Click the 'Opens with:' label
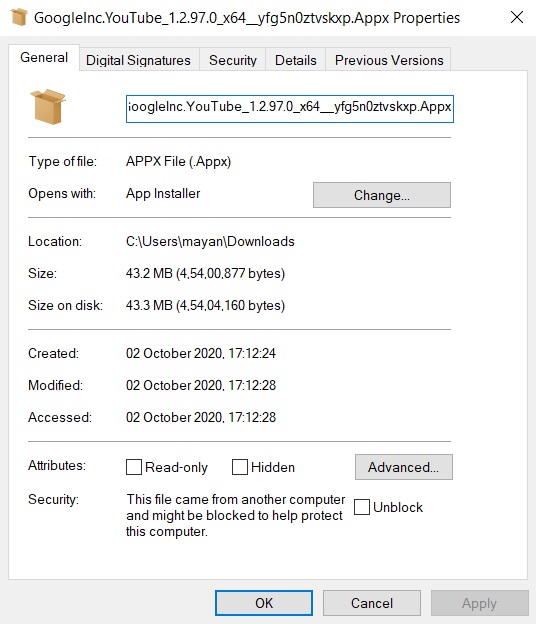 [62, 193]
